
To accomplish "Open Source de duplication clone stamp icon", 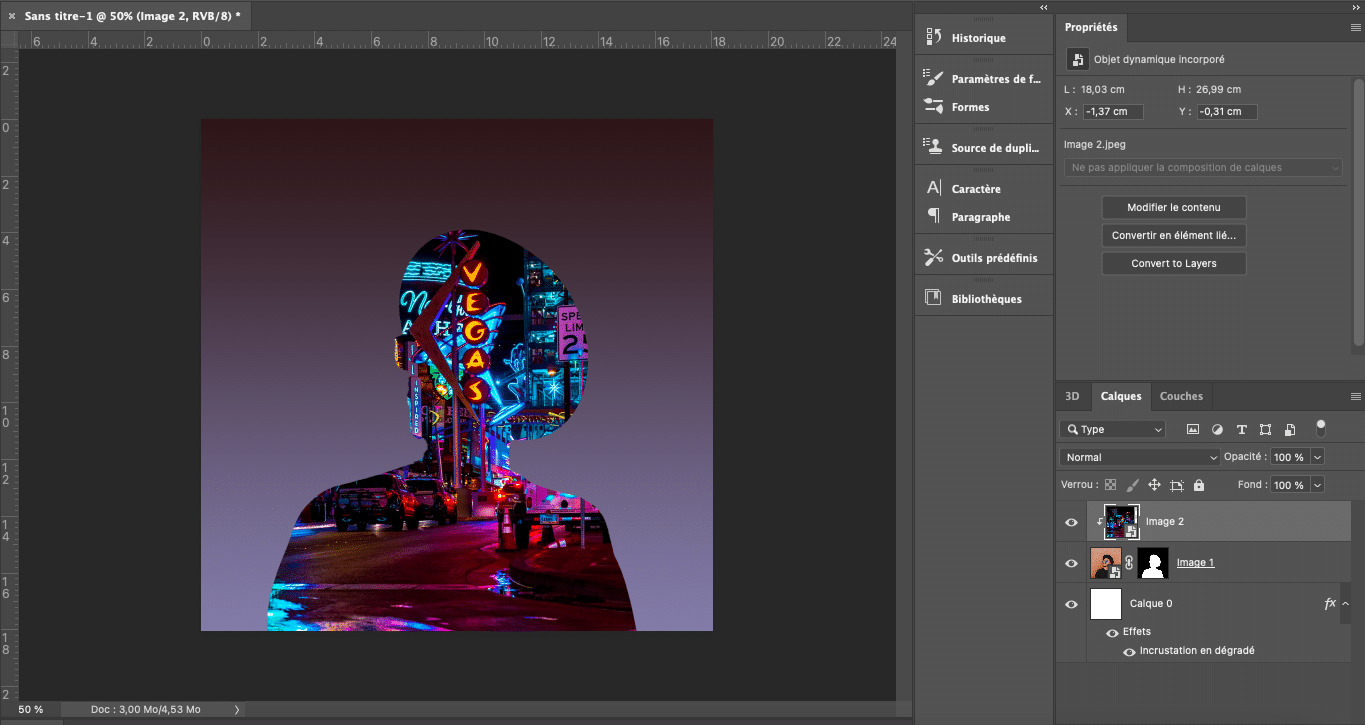I will [934, 147].
